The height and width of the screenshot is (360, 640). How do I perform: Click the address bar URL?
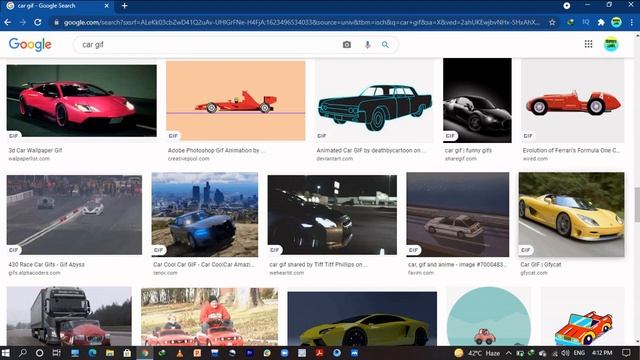[302, 22]
